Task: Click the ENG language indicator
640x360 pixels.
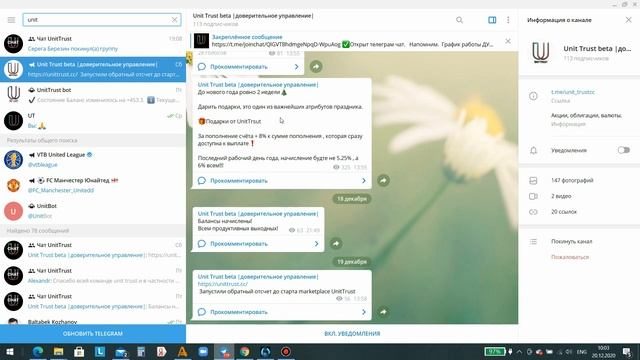Action: (581, 352)
